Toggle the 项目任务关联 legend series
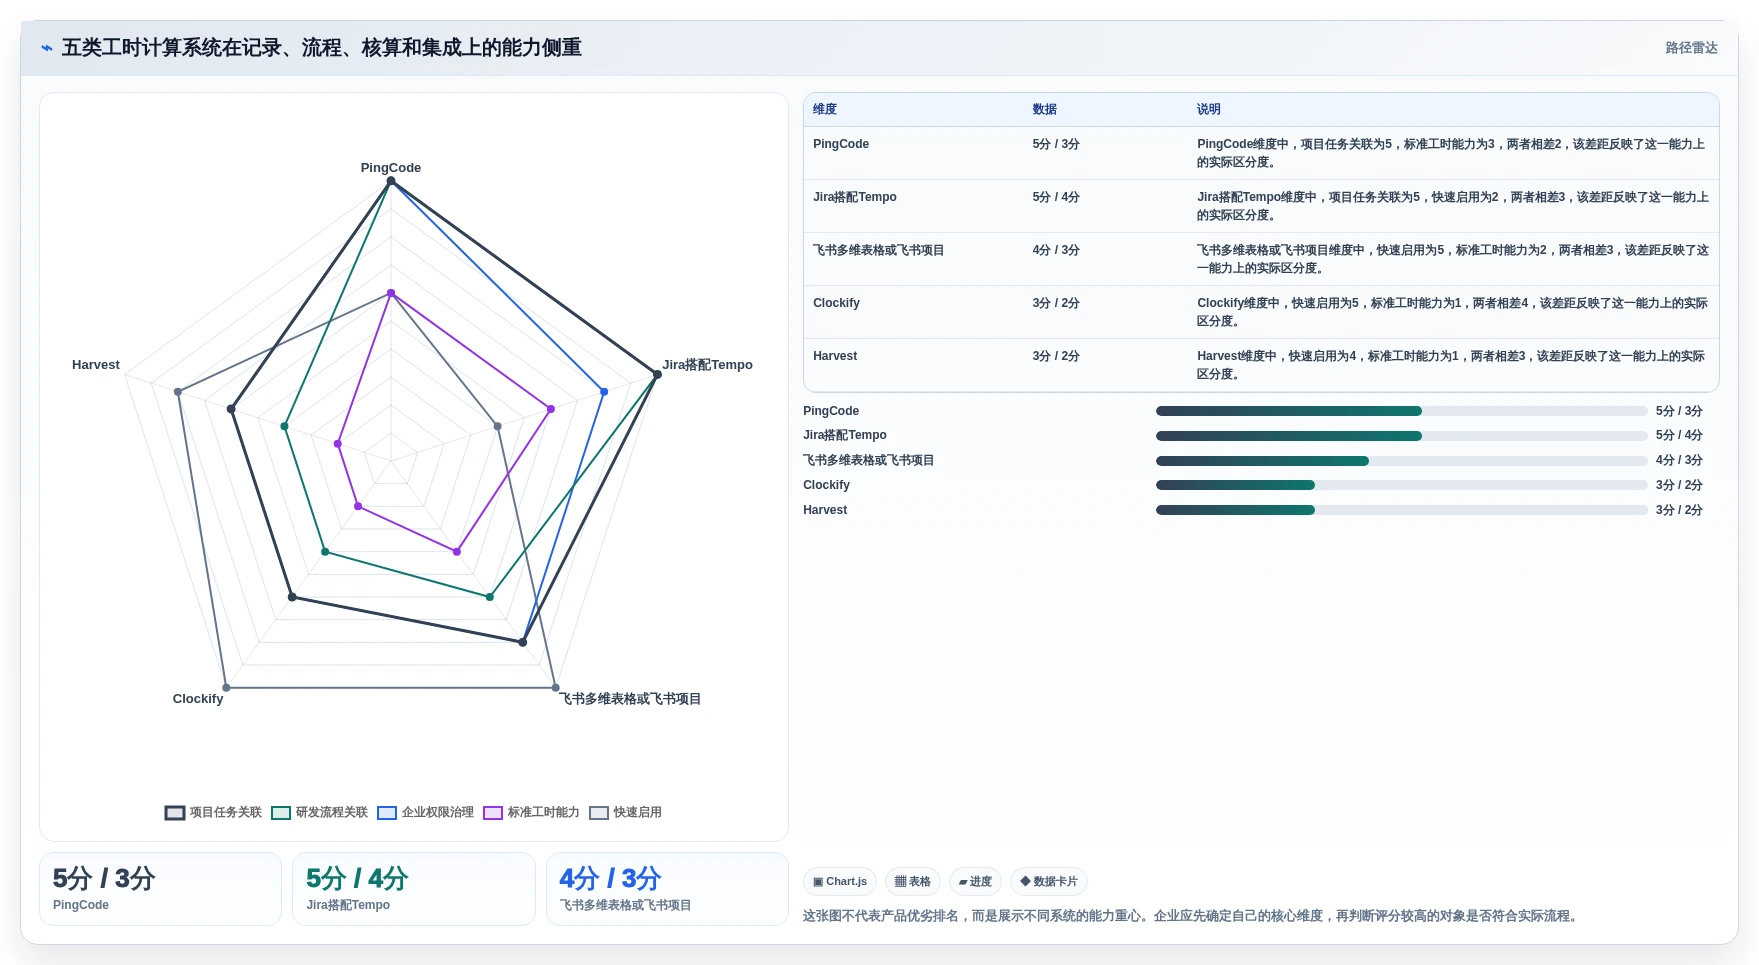This screenshot has height=965, width=1759. [x=213, y=812]
